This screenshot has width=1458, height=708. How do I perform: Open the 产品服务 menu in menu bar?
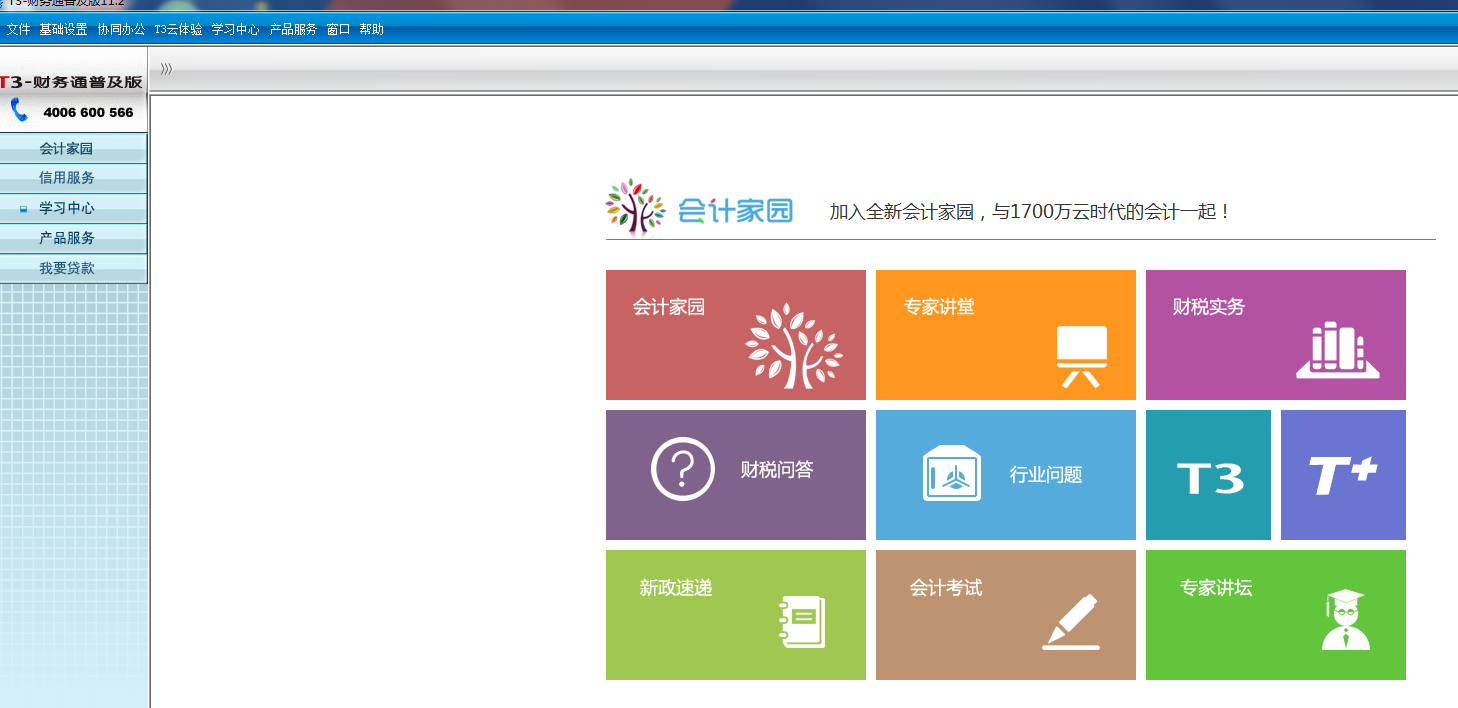tap(293, 30)
